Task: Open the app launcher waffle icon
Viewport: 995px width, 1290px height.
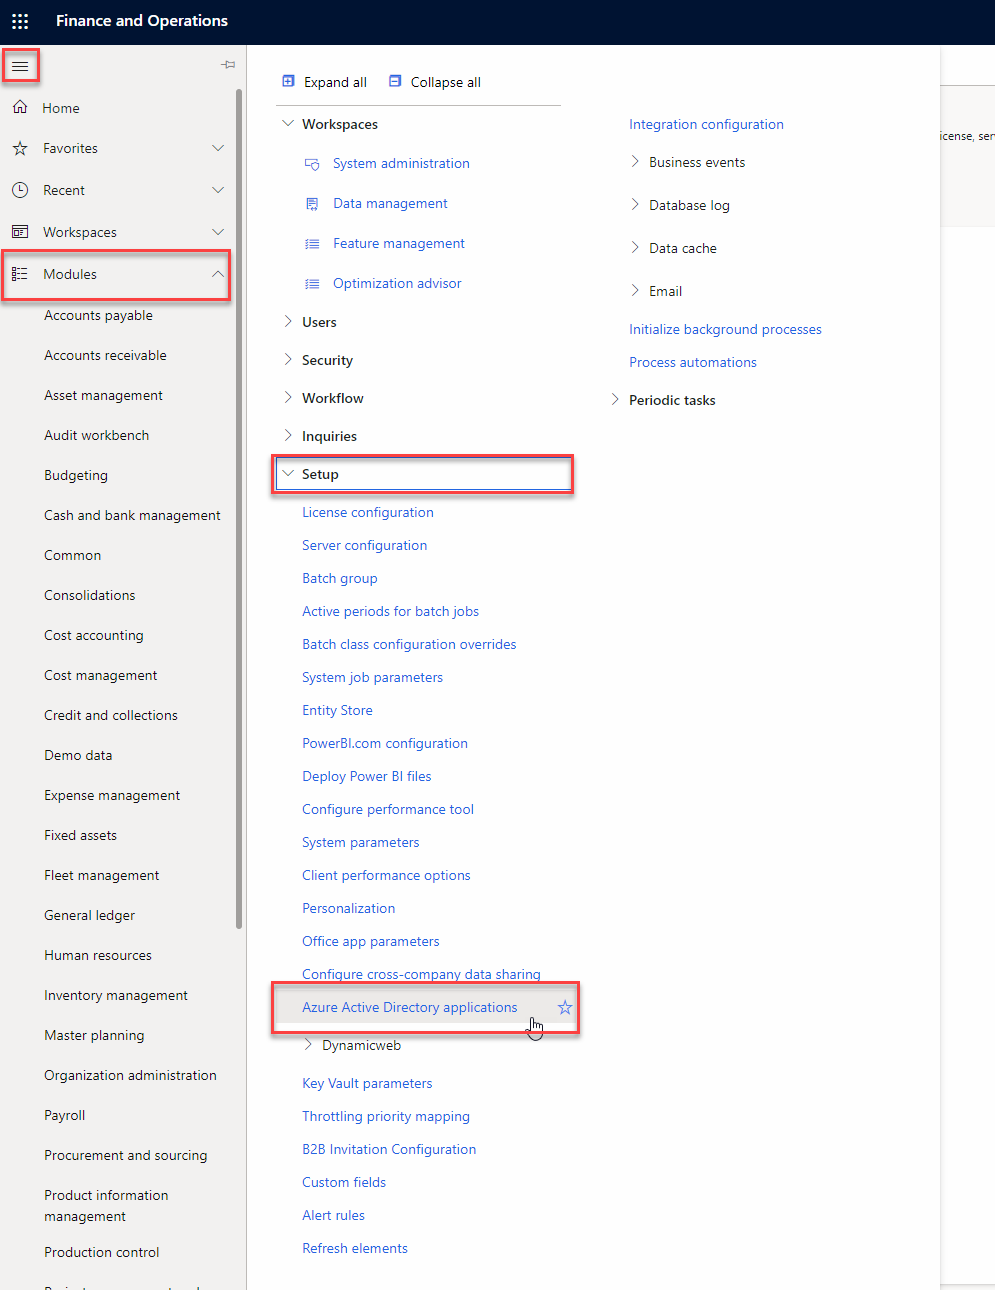Action: coord(20,21)
